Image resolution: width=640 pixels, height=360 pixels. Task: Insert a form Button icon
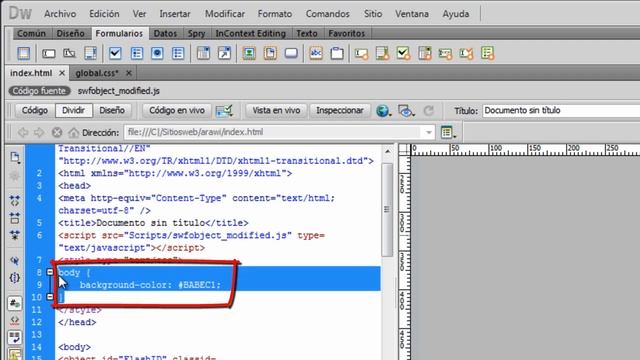tap(291, 53)
